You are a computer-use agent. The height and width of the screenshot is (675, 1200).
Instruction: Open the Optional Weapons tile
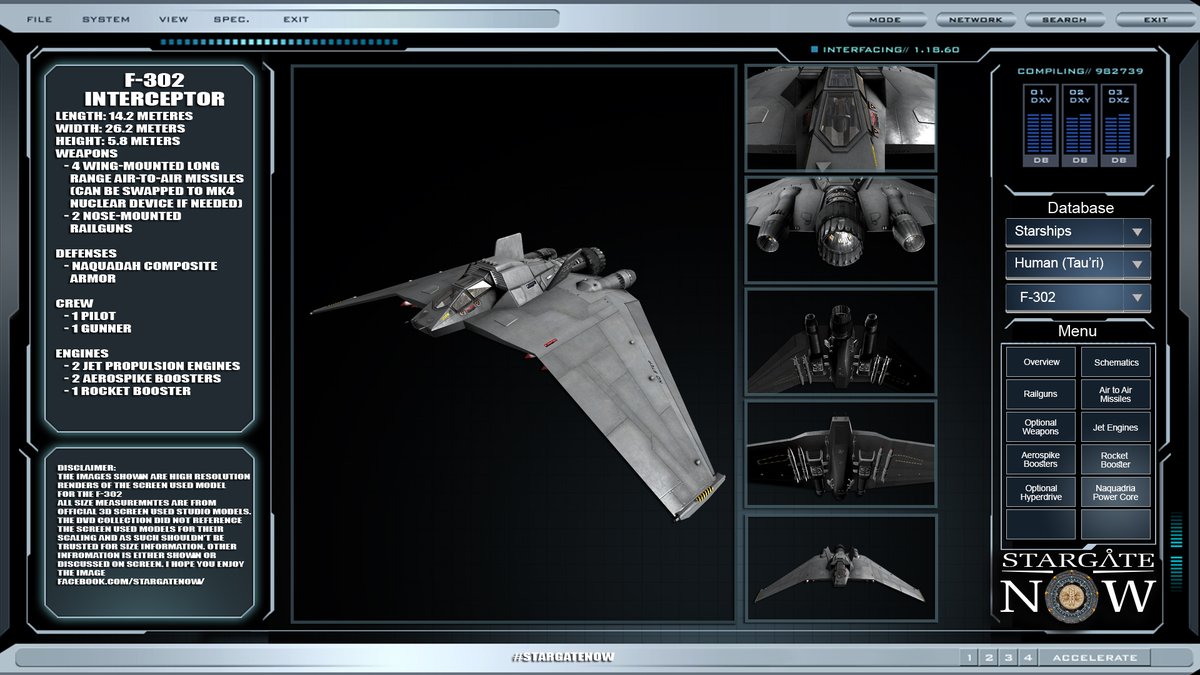pyautogui.click(x=1040, y=427)
